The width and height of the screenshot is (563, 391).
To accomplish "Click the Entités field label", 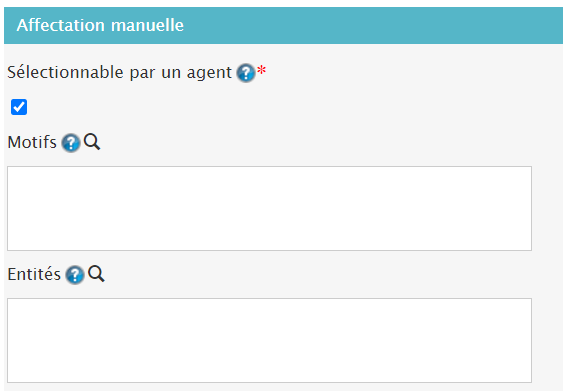I will point(34,274).
